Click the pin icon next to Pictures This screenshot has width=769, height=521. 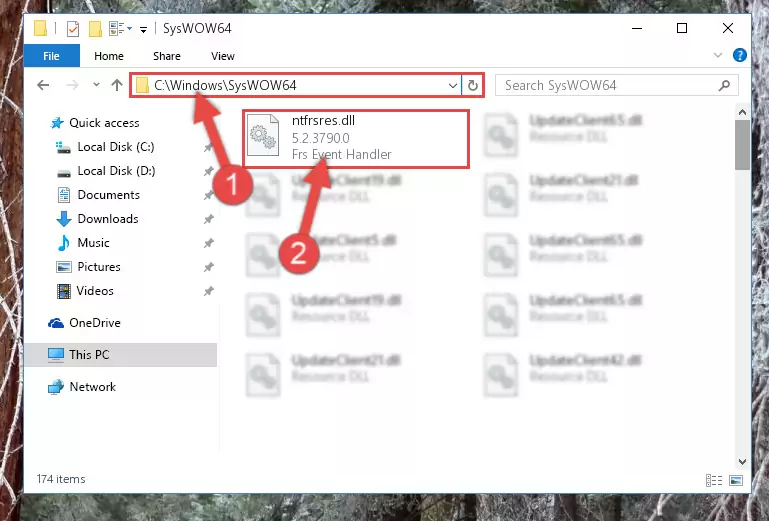click(x=208, y=267)
